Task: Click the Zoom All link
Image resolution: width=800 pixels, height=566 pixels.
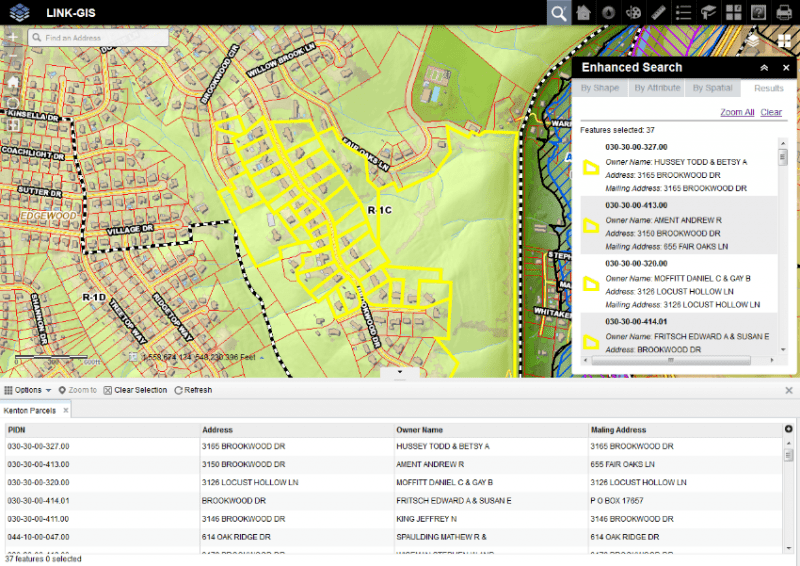Action: 737,112
